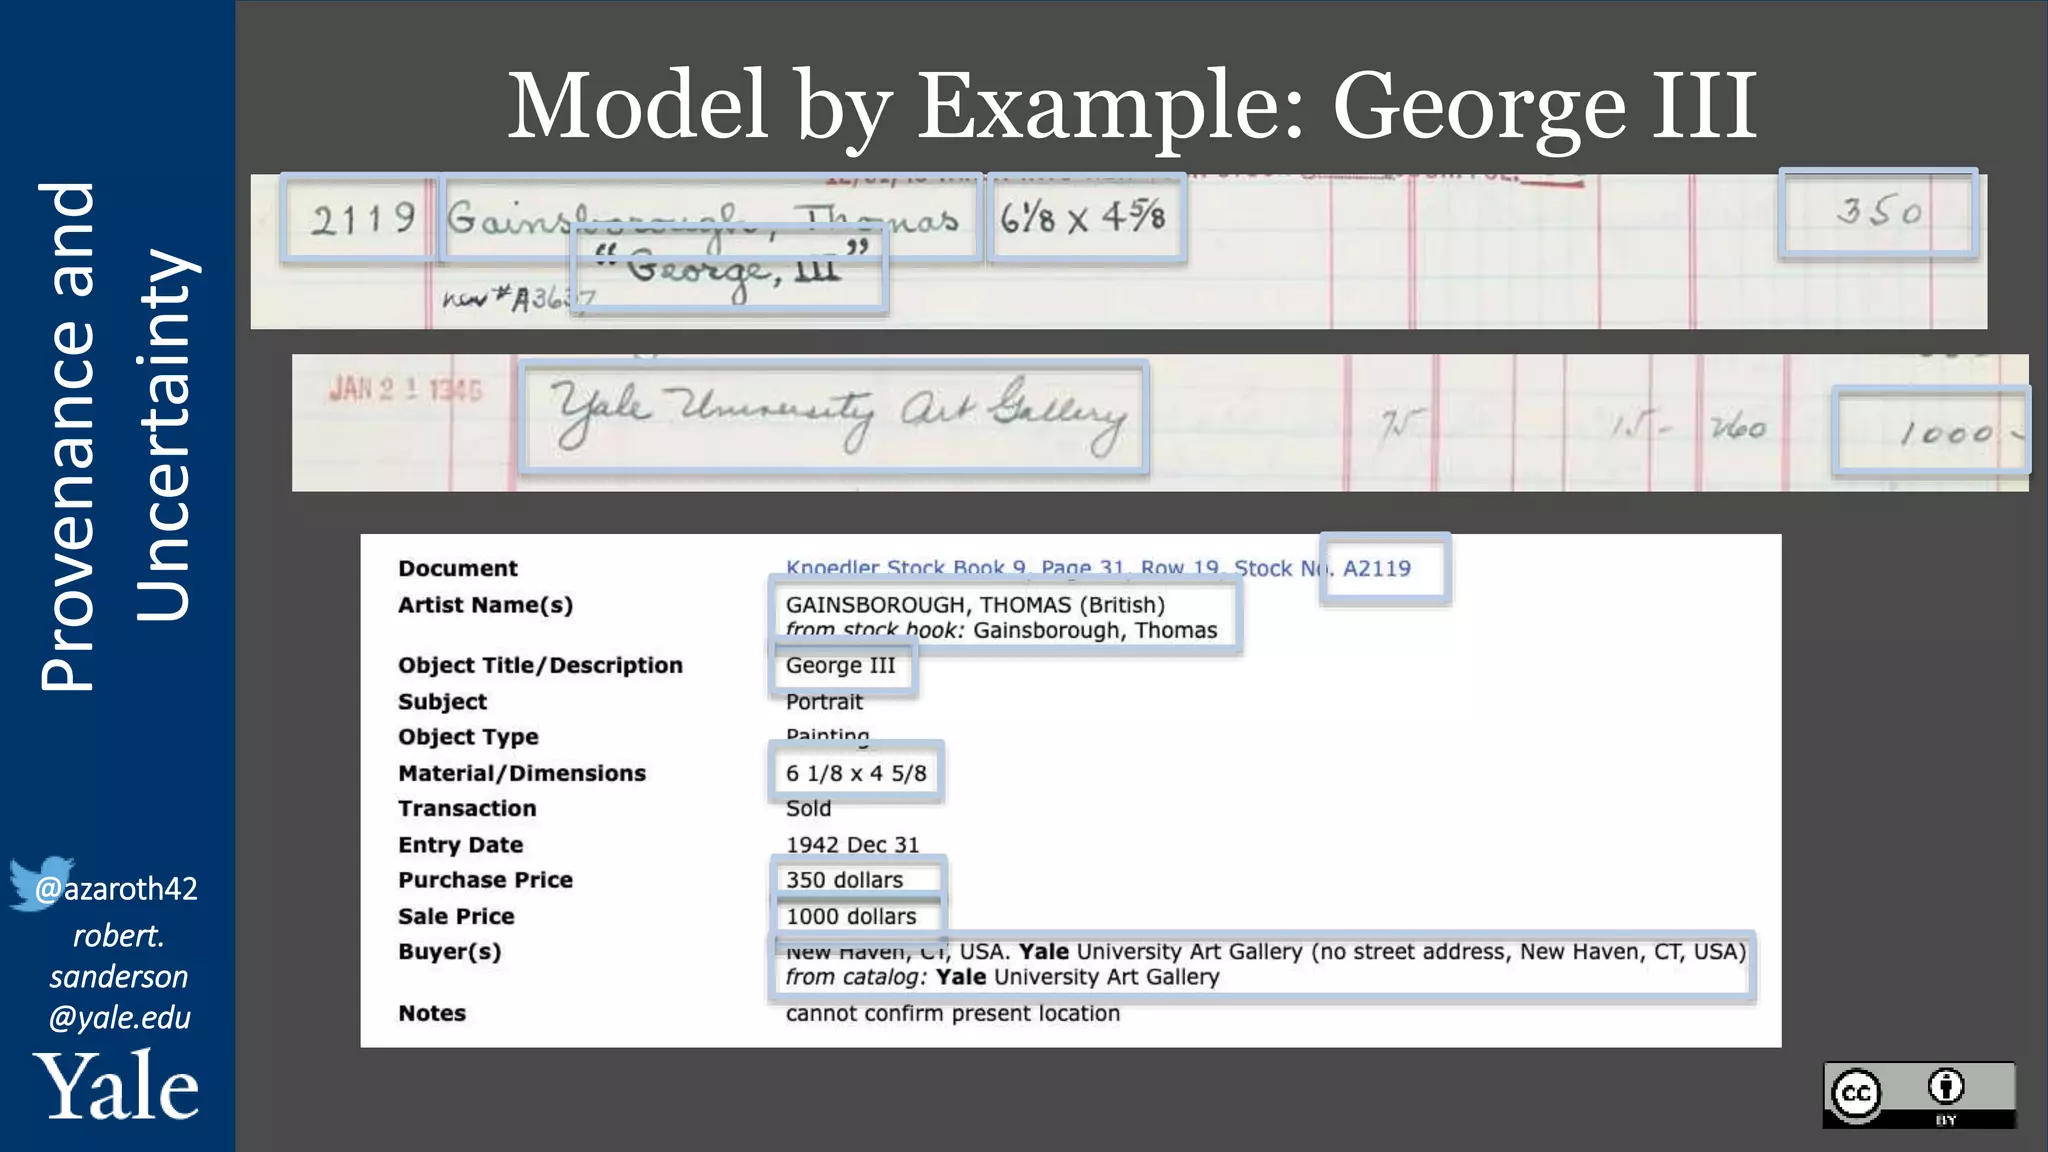This screenshot has height=1152, width=2048.
Task: Click the 'Material/Dimensions' label
Action: (522, 773)
